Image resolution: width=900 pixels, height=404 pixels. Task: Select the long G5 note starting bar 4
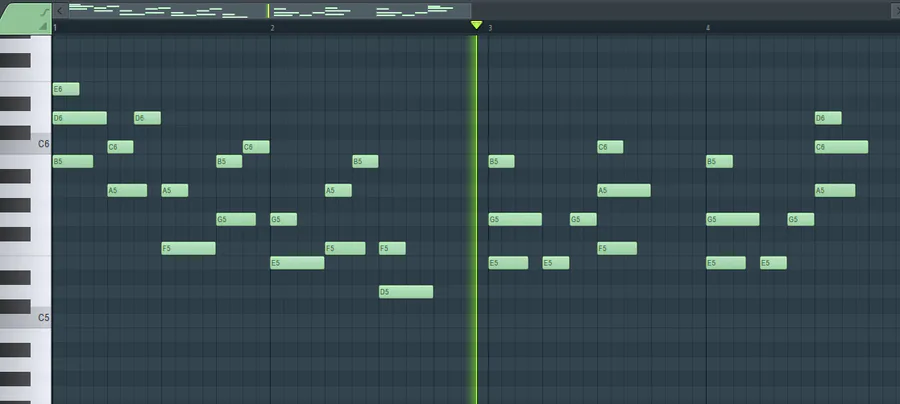tap(733, 219)
